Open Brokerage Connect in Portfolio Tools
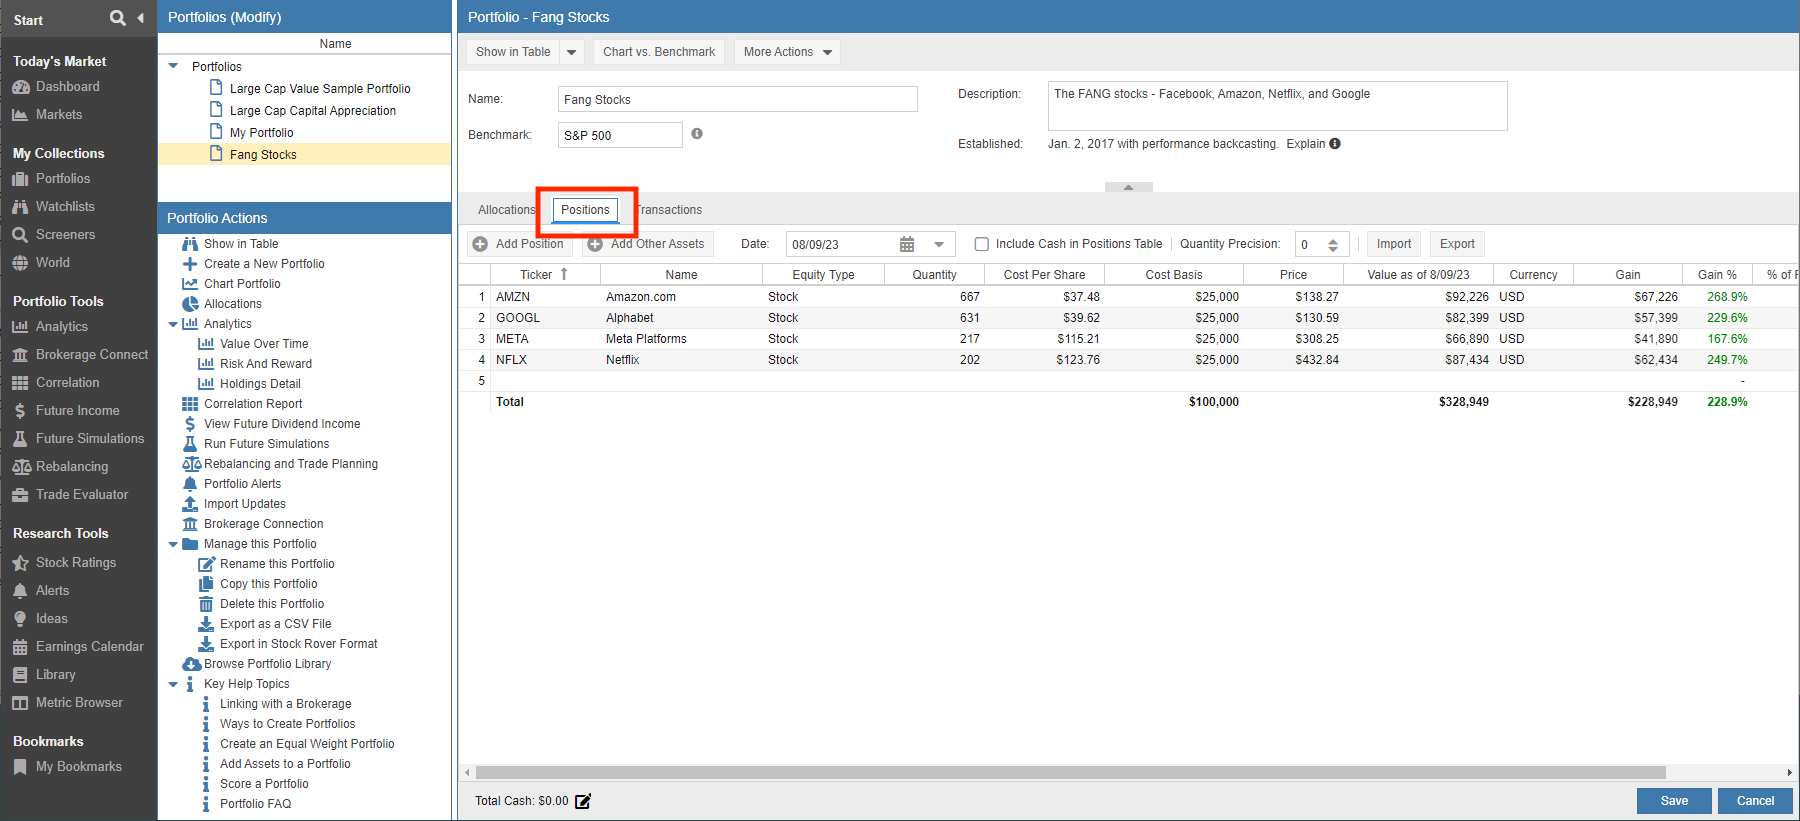Viewport: 1800px width, 821px height. coord(91,355)
